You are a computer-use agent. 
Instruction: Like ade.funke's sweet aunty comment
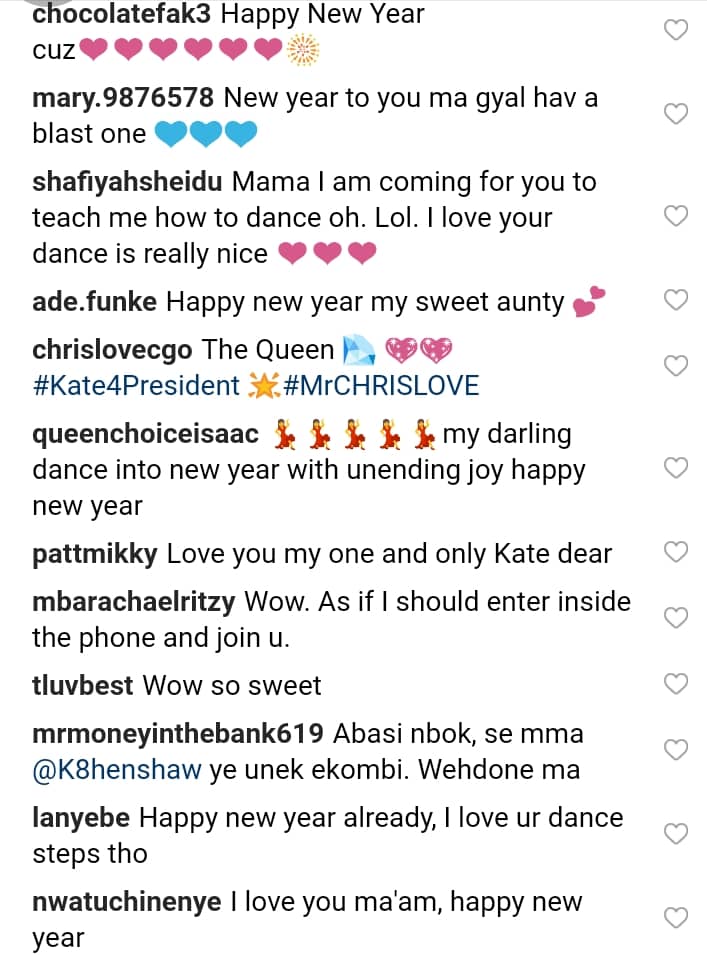[x=677, y=300]
